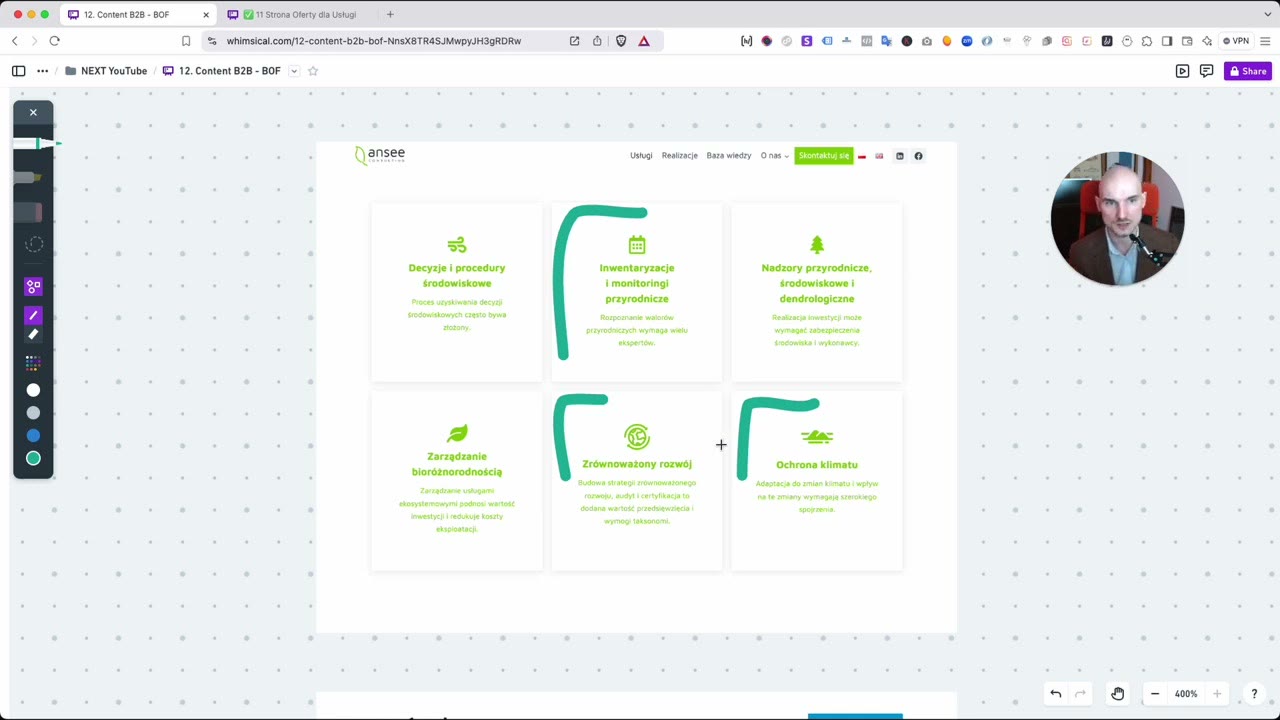Screen dimensions: 1280x720
Task: Open the color palette grid
Action: (33, 362)
